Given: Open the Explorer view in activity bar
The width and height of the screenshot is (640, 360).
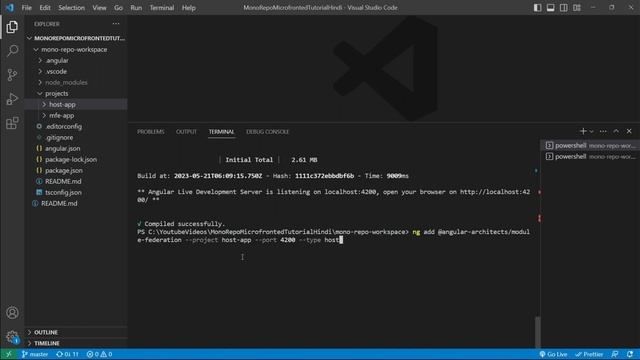Looking at the screenshot, I should coord(12,27).
